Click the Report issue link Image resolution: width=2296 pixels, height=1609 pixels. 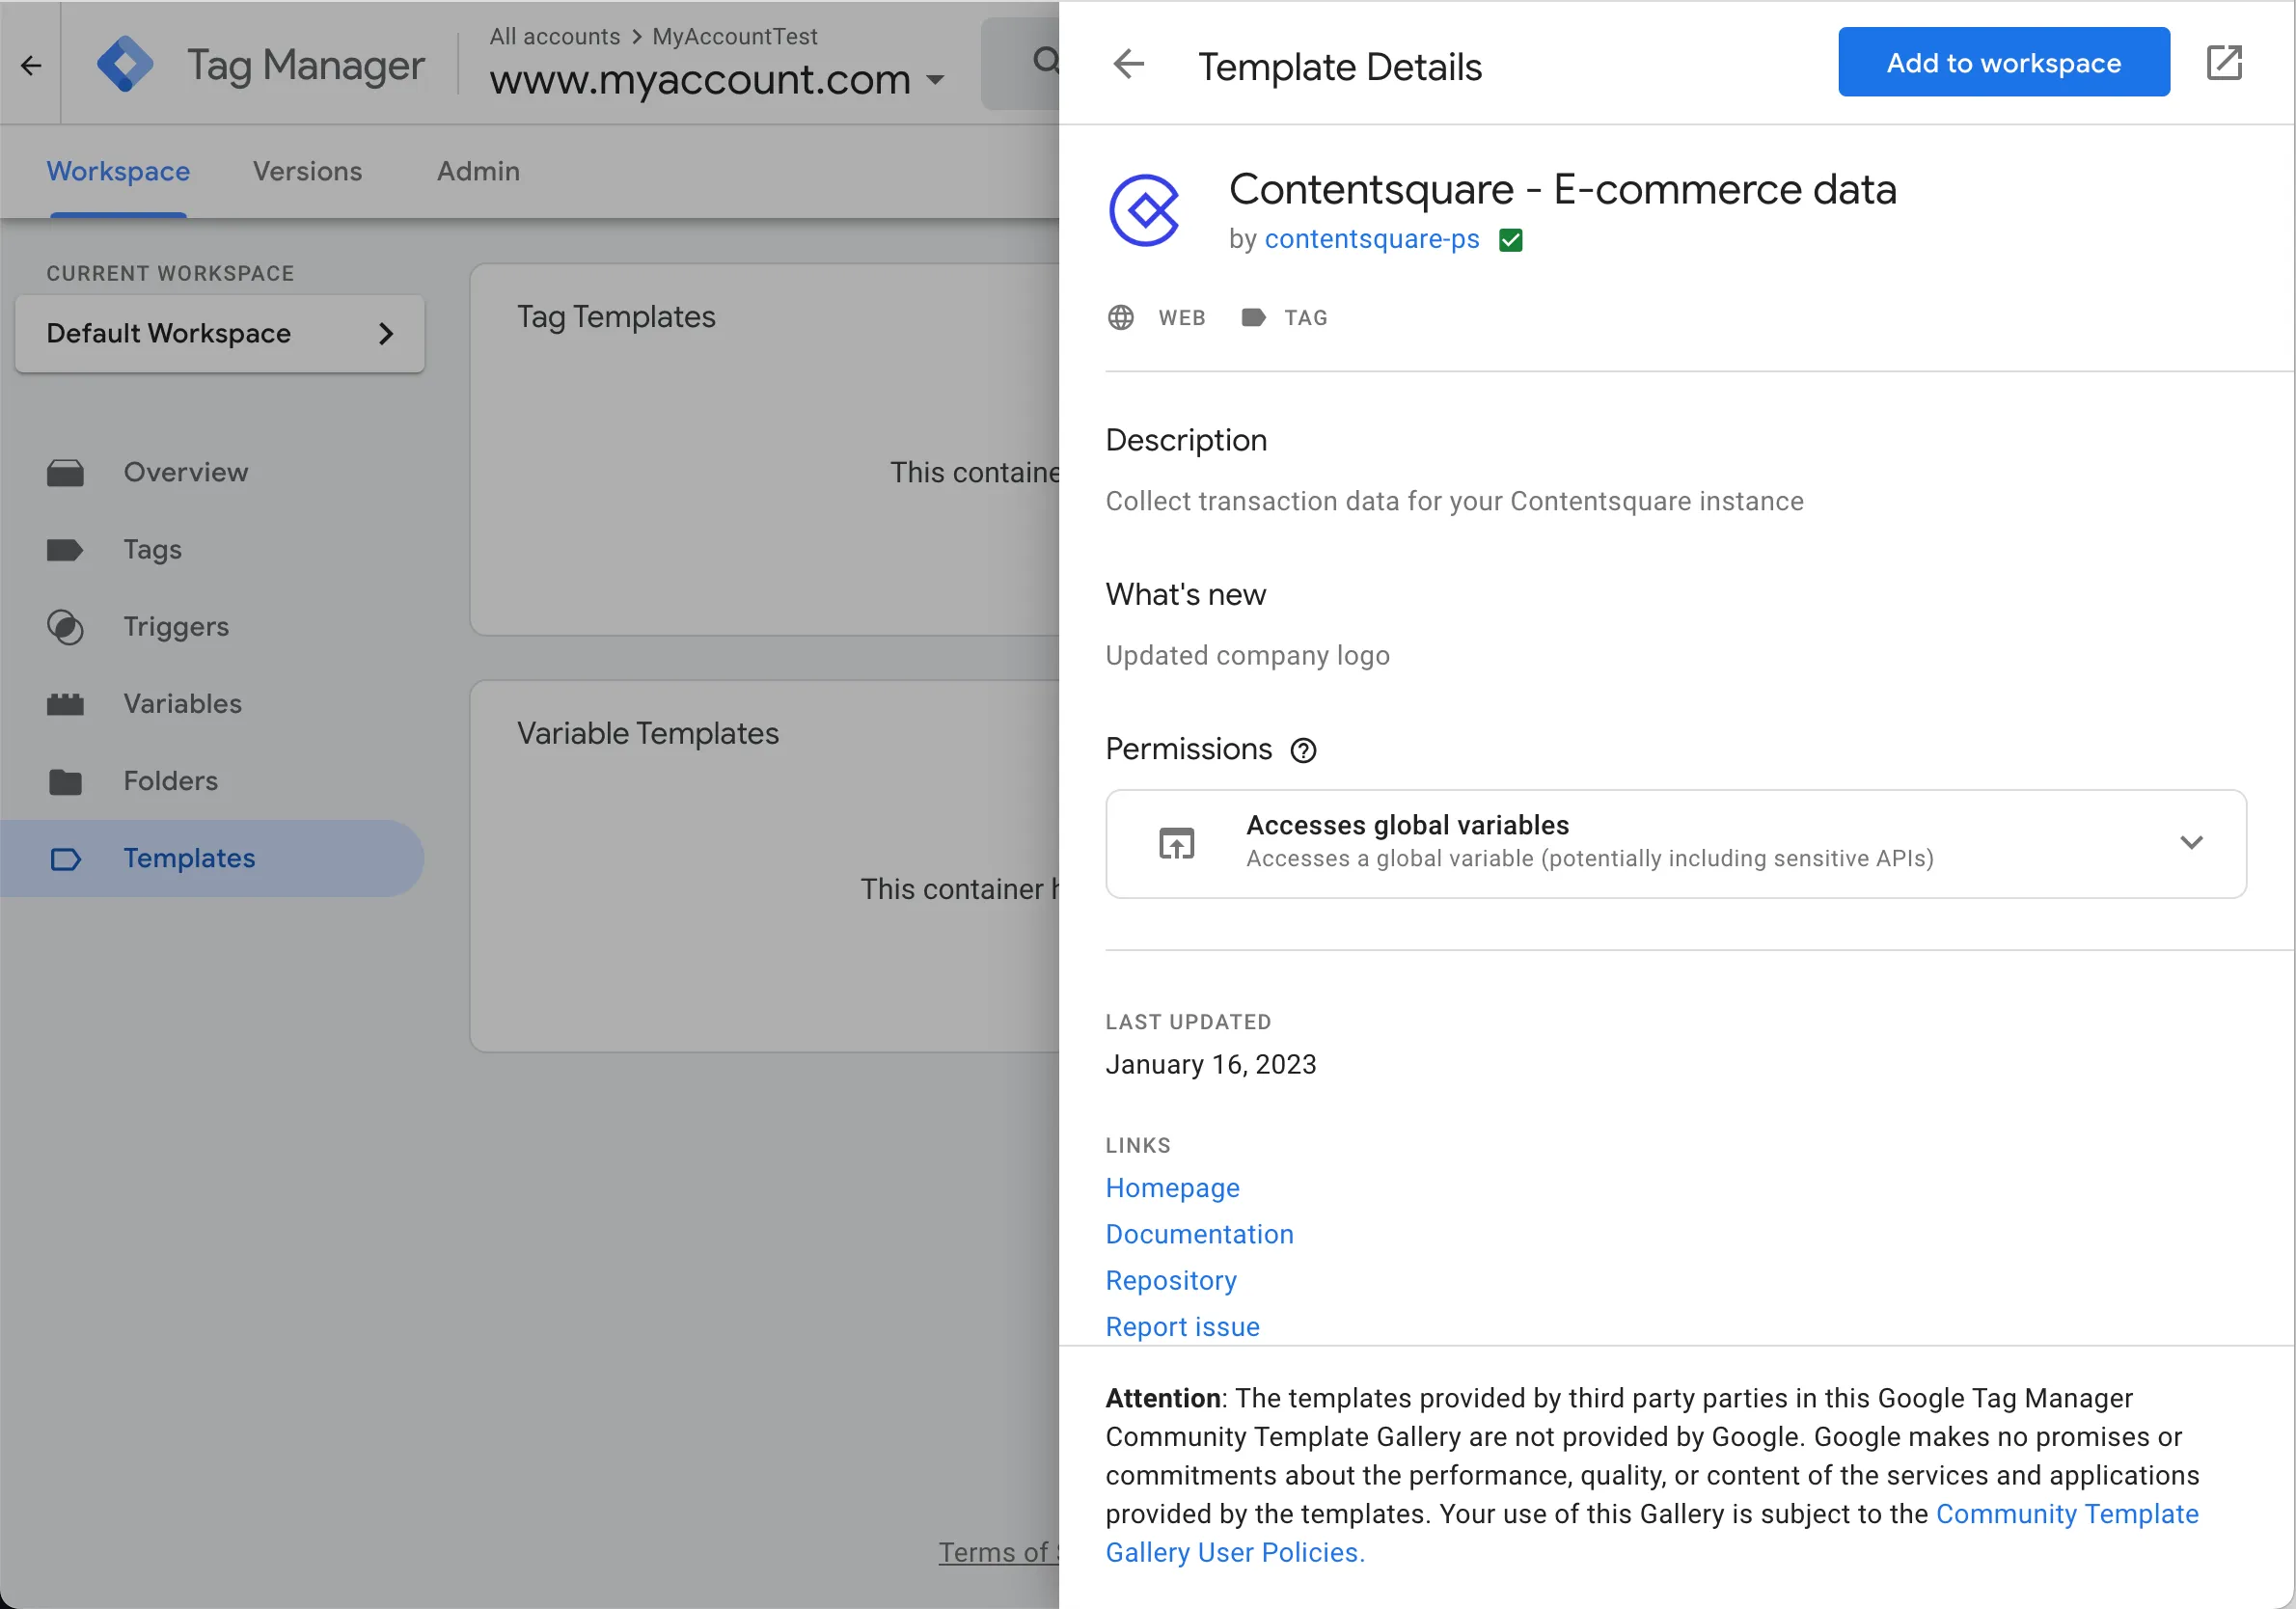[x=1182, y=1327]
